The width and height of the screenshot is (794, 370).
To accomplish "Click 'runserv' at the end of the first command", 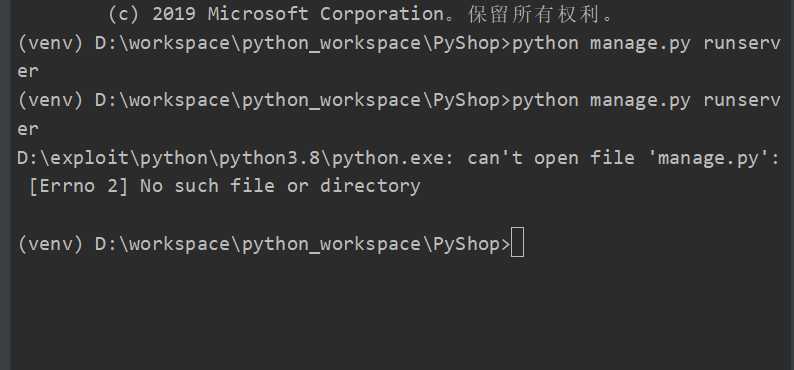I will (x=742, y=44).
